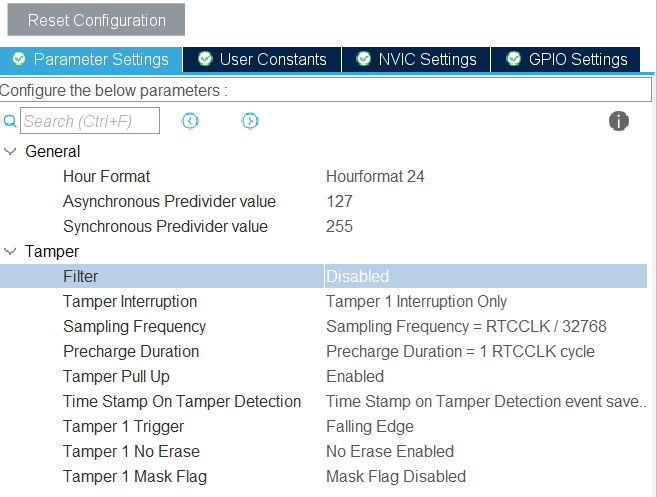Click the GPIO Settings green check icon

tap(513, 59)
